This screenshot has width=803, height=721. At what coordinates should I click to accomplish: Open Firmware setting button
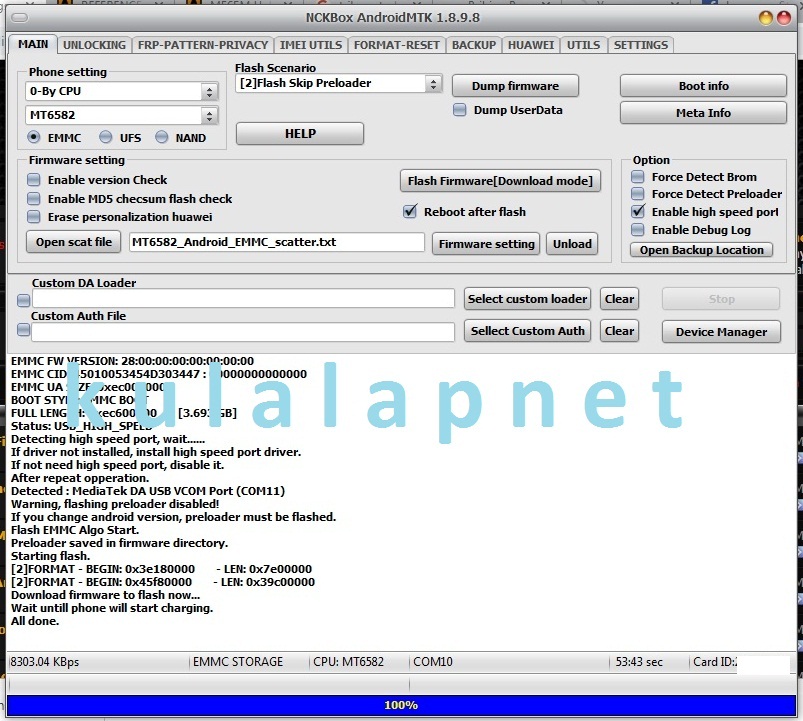coord(487,244)
